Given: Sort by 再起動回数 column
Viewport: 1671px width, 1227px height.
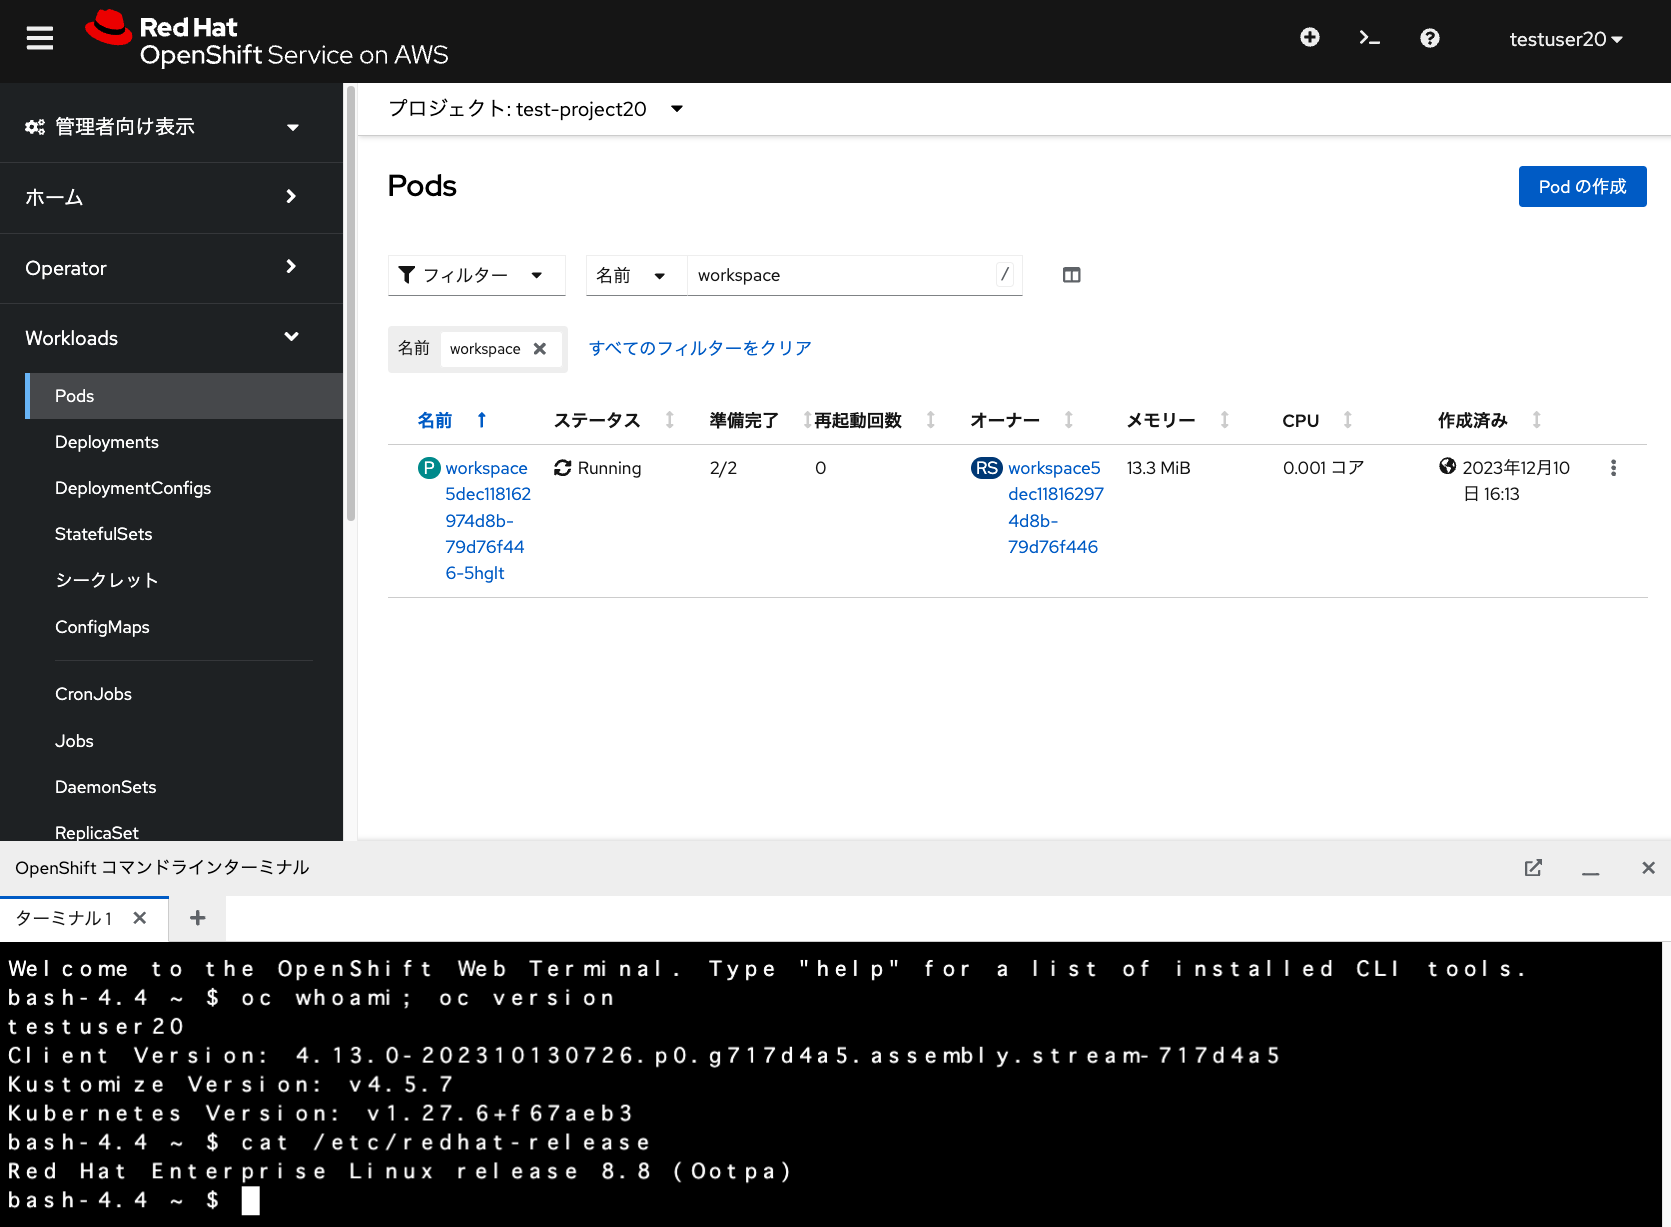Looking at the screenshot, I should [875, 420].
